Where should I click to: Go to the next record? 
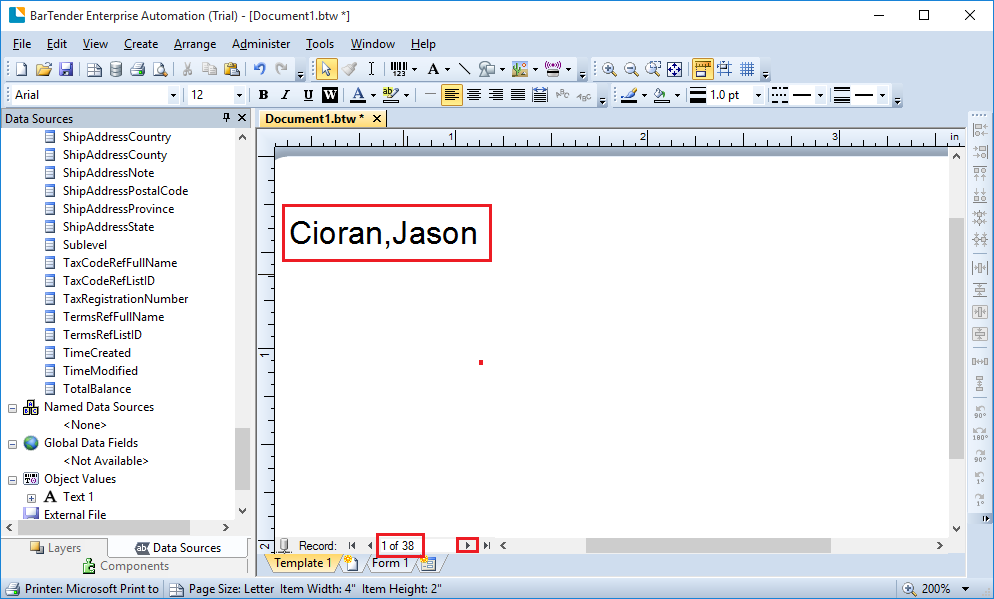[467, 545]
